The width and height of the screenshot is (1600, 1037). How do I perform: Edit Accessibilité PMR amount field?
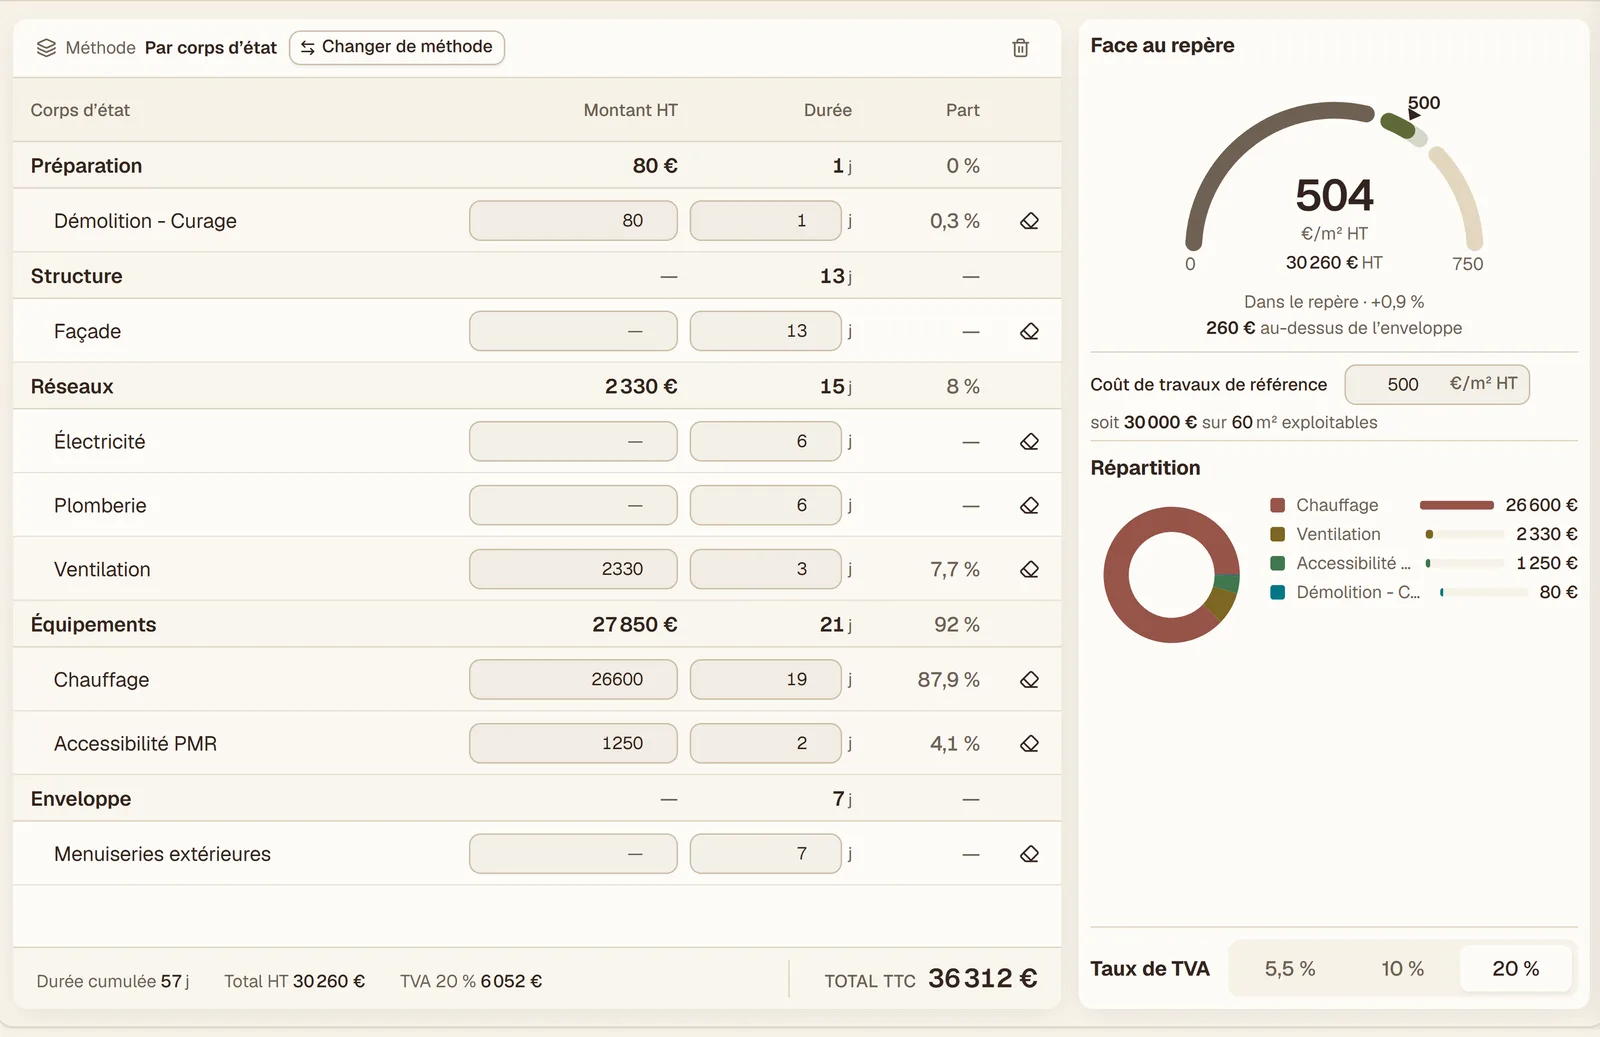(x=573, y=743)
